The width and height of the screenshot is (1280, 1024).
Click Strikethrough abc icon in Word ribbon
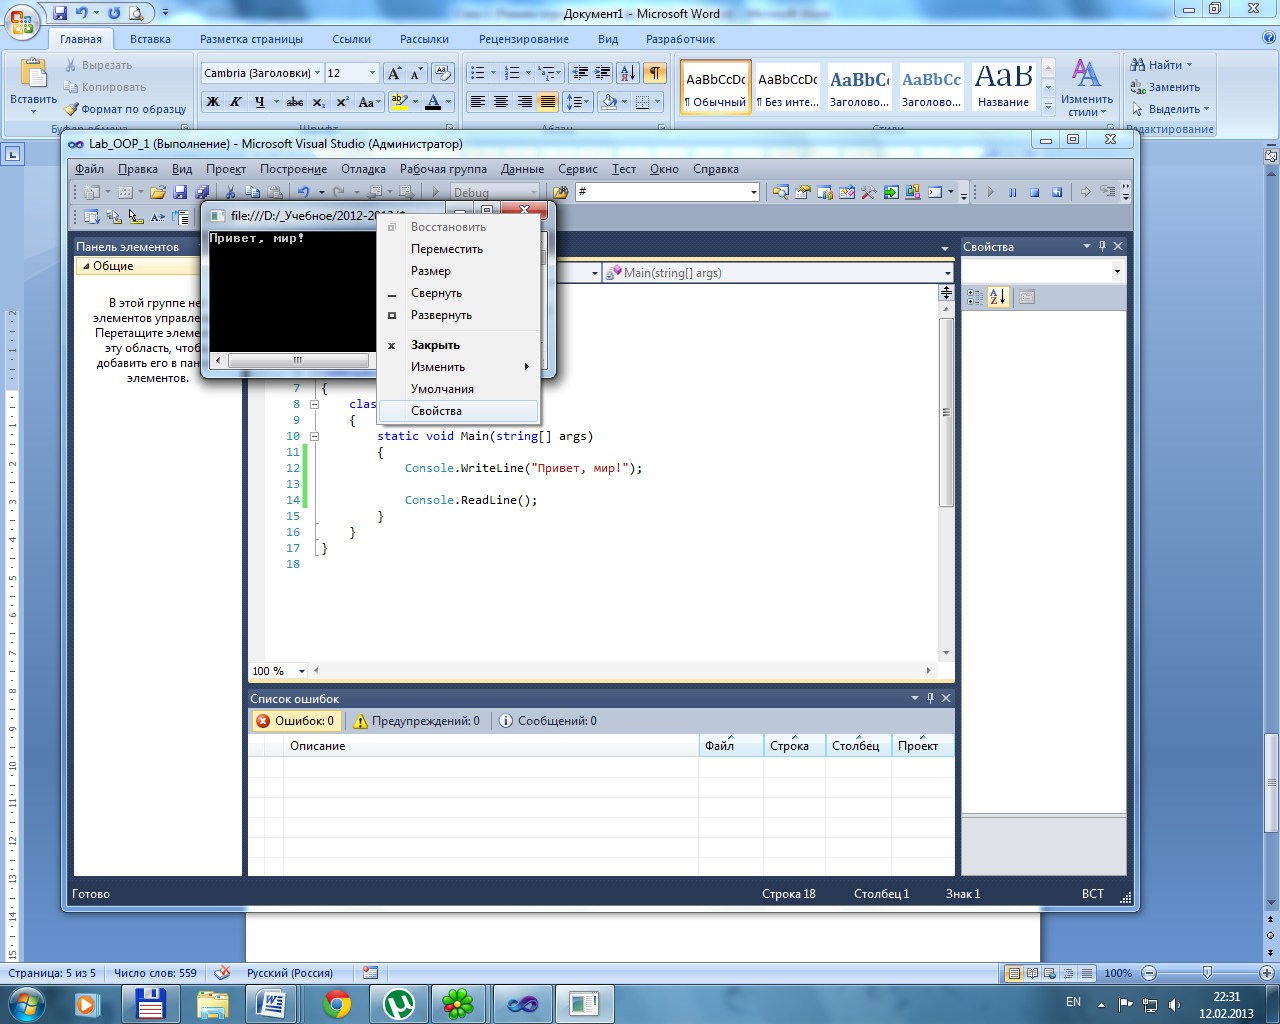point(295,102)
